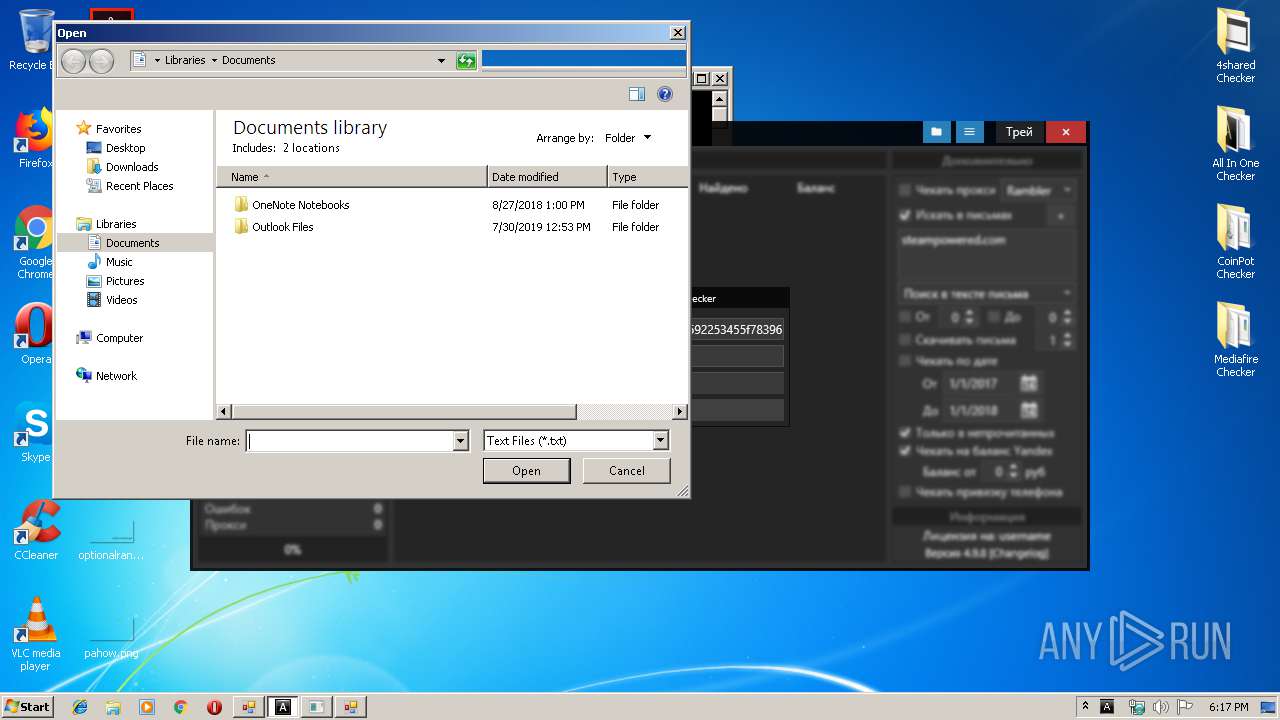Toggle the unread only checkbox

(x=905, y=433)
